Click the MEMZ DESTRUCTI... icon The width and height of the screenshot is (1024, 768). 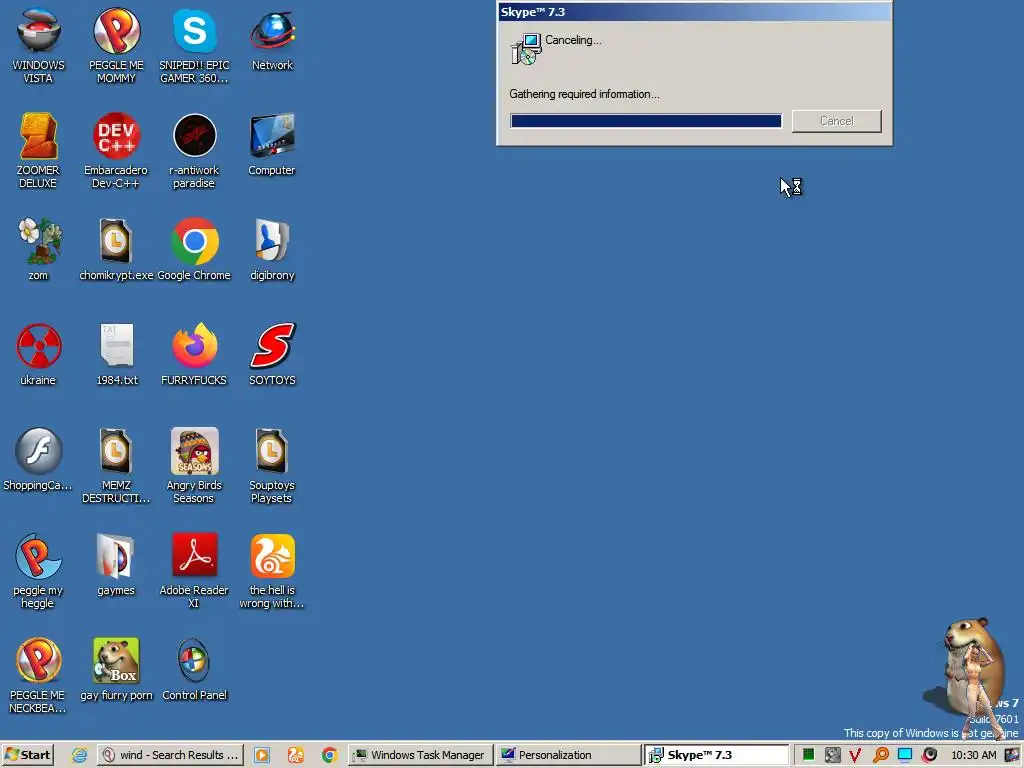[116, 466]
